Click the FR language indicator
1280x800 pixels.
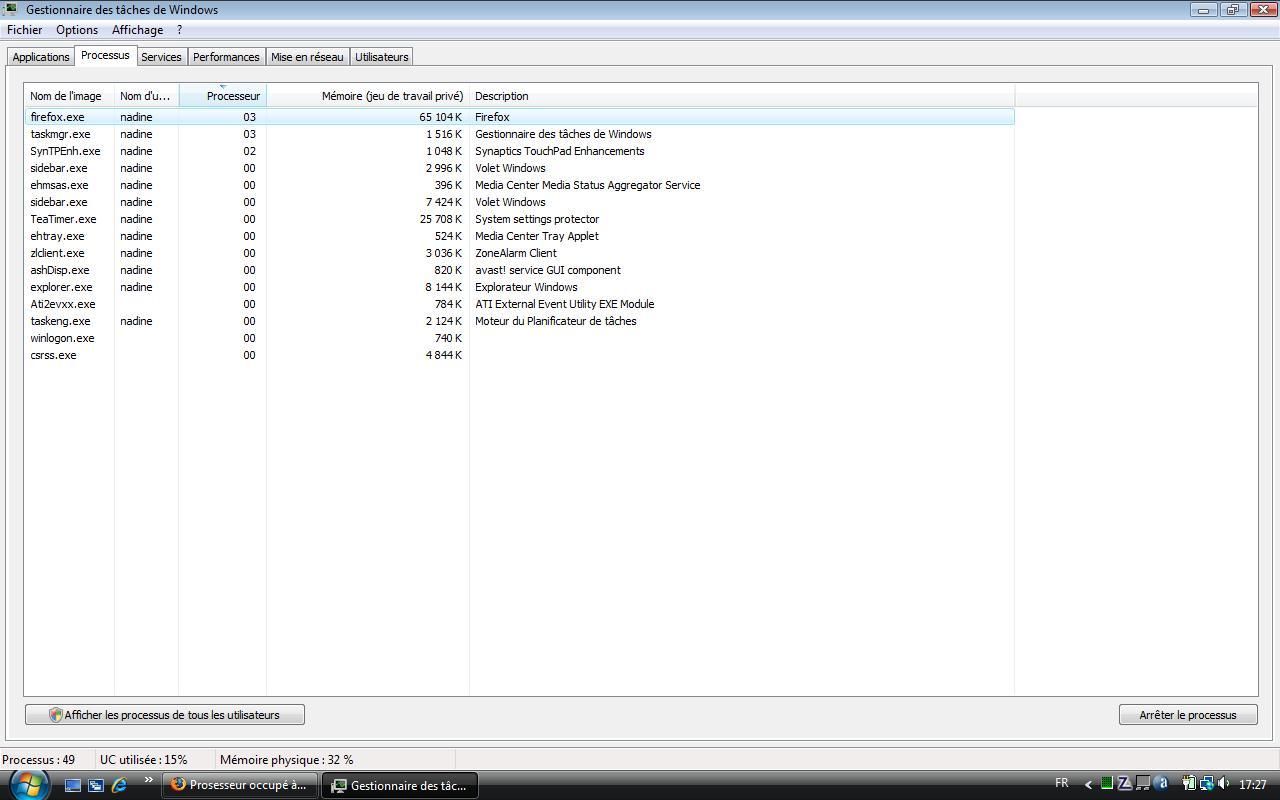pyautogui.click(x=1061, y=783)
